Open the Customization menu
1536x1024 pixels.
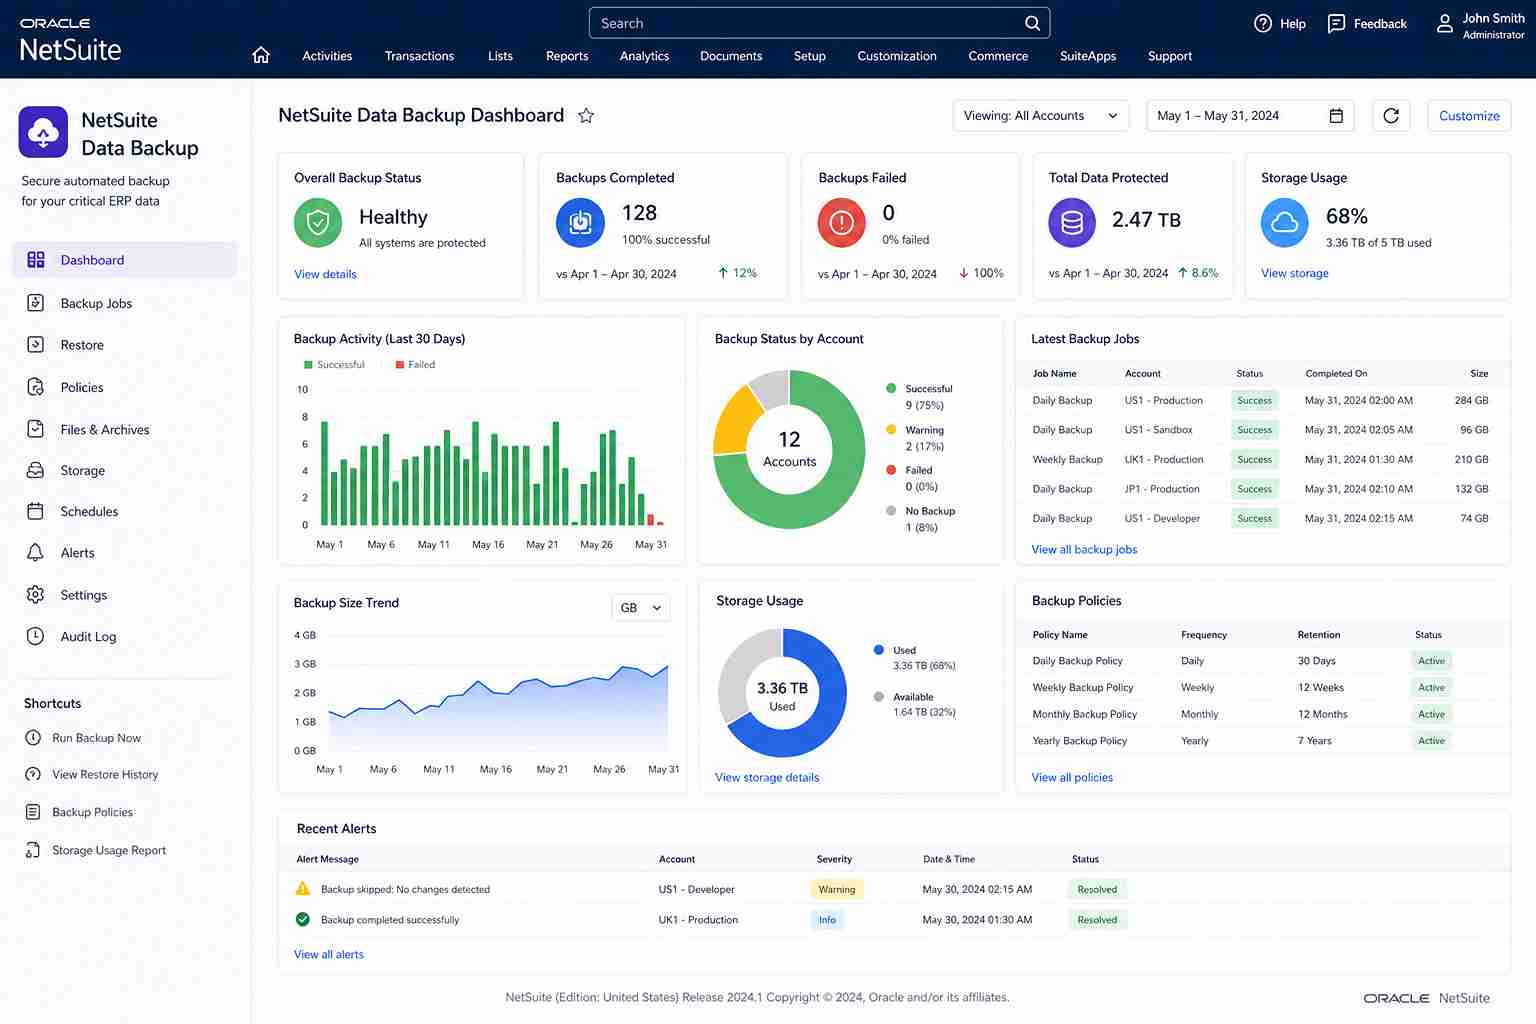(897, 56)
